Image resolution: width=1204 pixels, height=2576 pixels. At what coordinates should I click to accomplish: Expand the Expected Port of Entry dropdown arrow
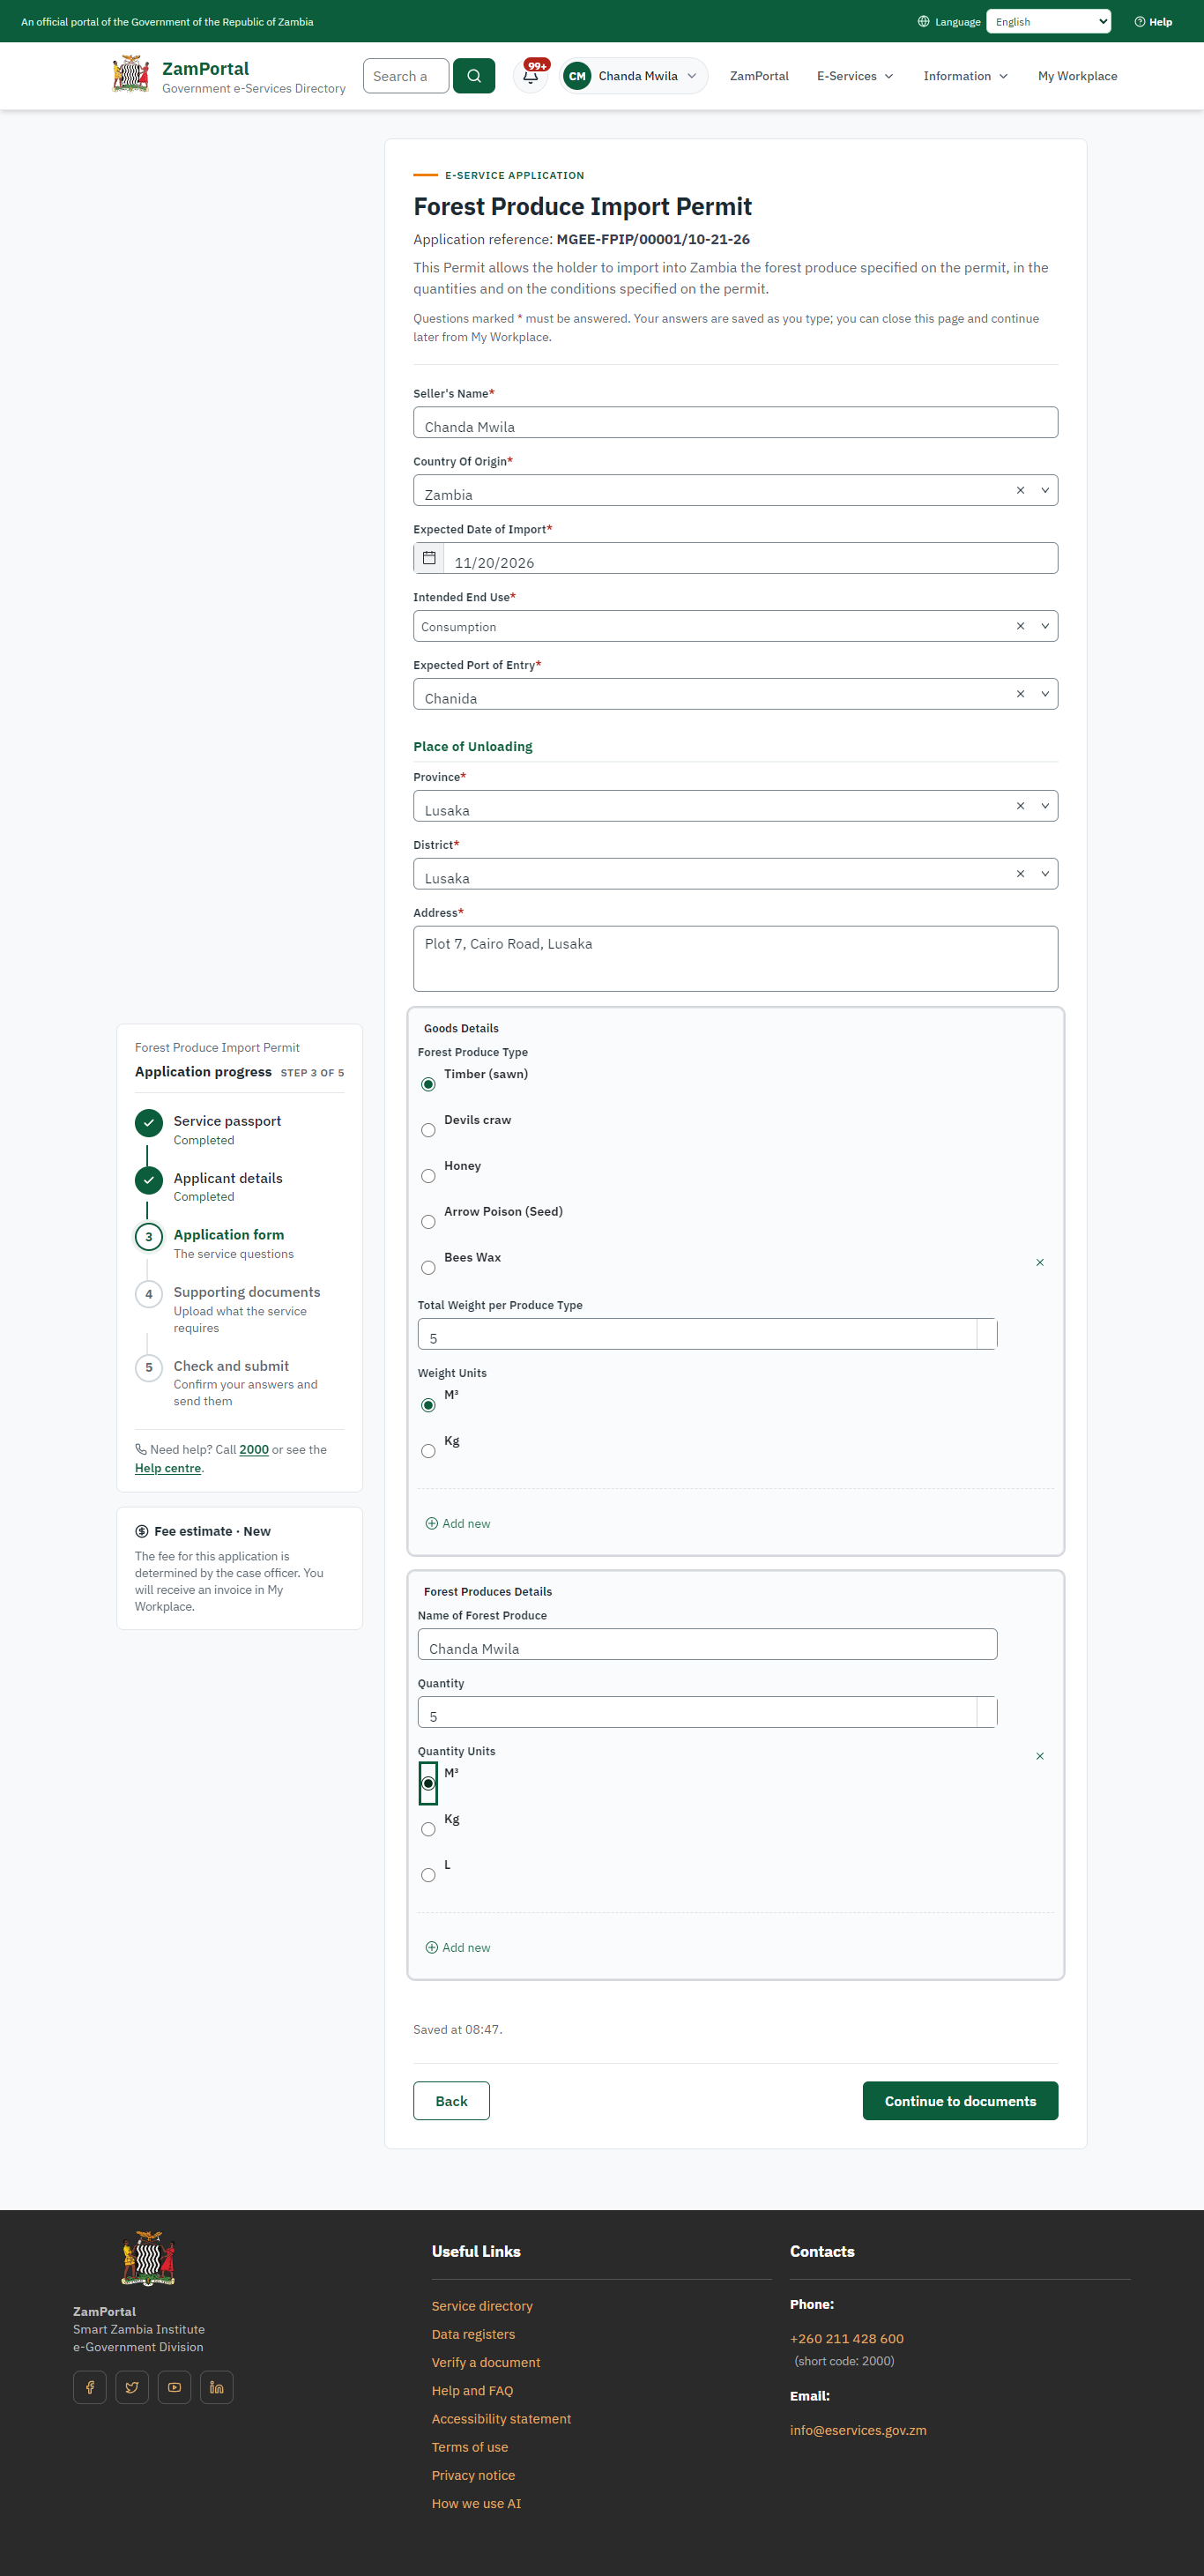1045,694
